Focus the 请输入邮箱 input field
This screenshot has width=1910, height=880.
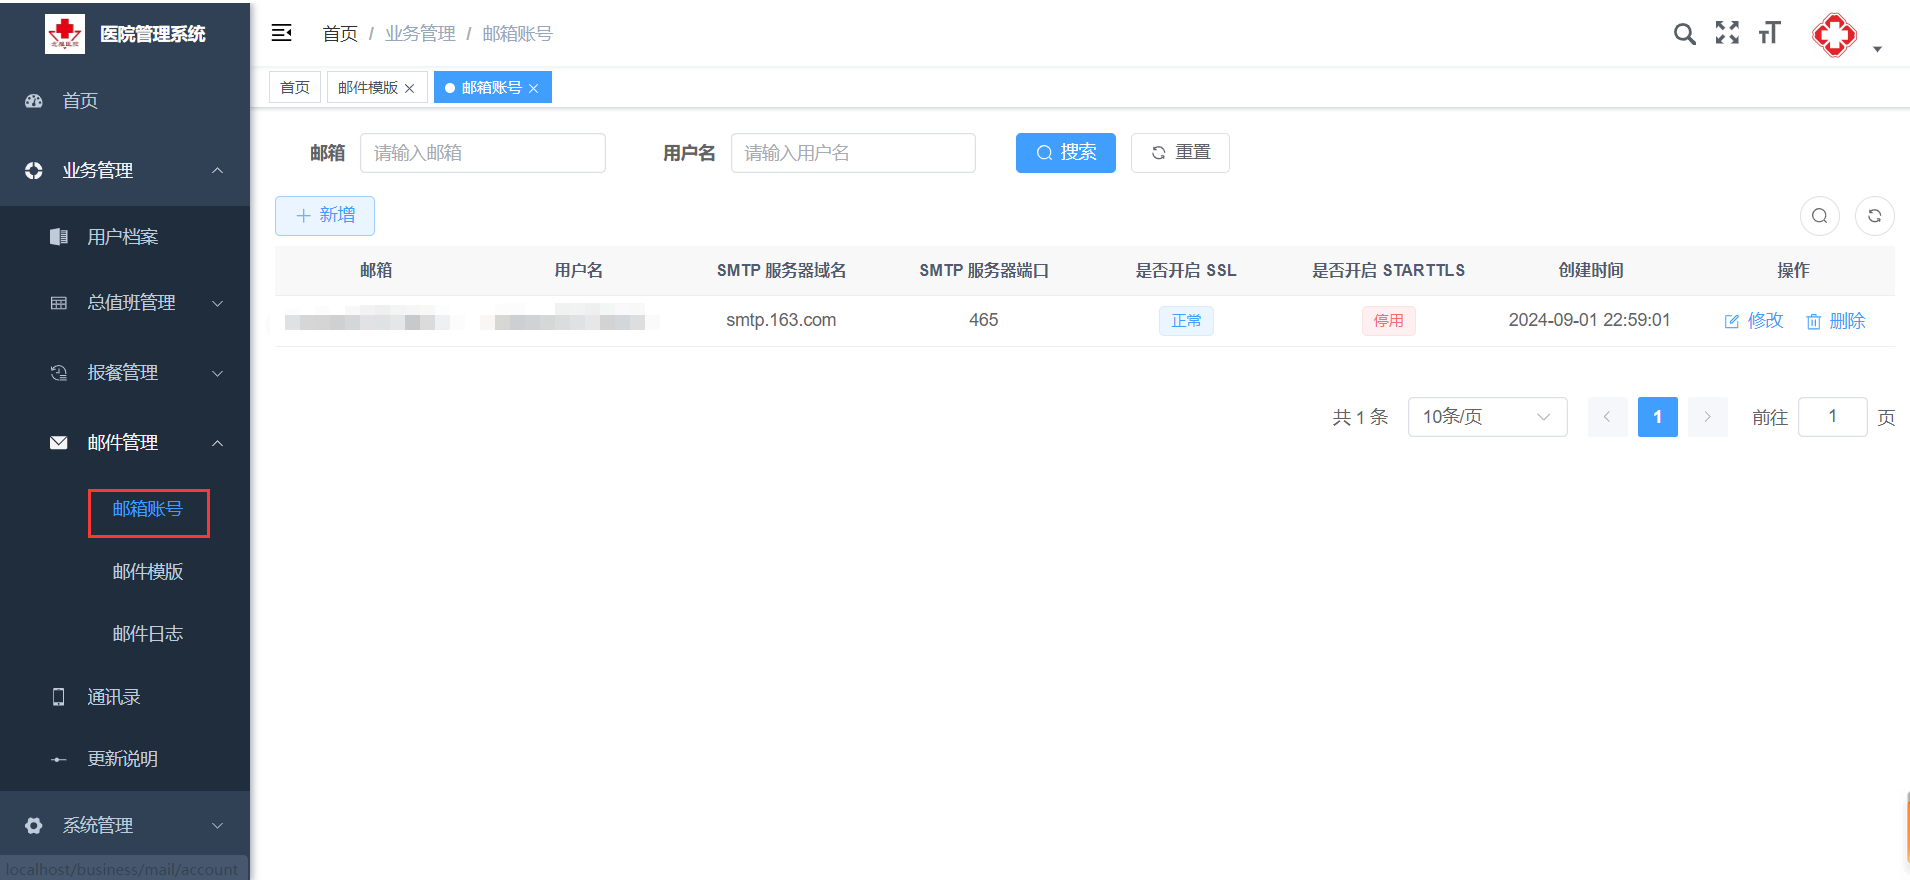tap(482, 153)
